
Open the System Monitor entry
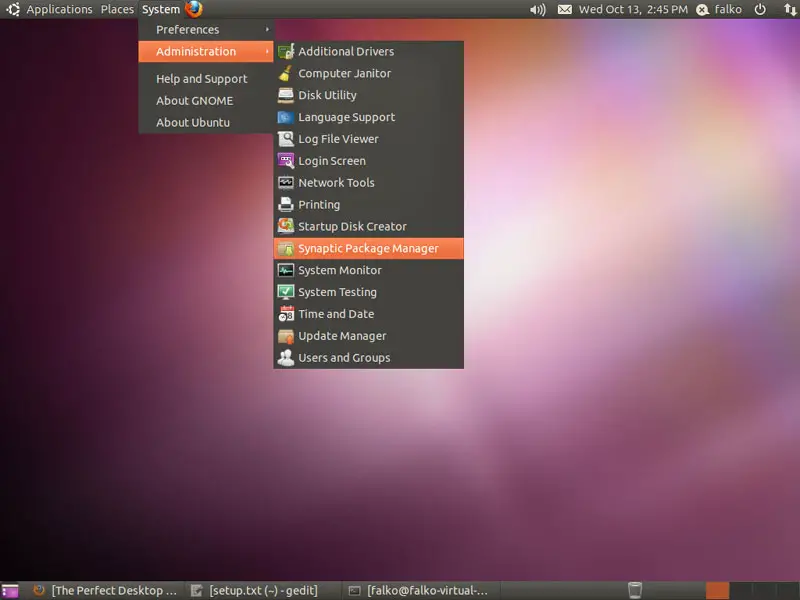[368, 270]
